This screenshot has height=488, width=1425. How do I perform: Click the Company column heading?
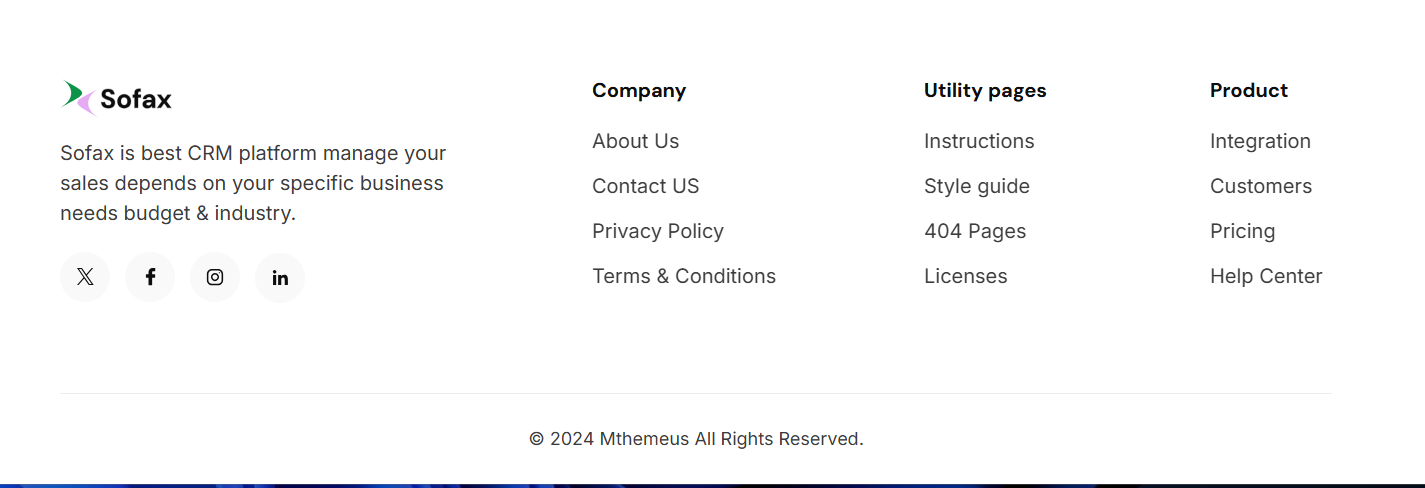tap(638, 90)
